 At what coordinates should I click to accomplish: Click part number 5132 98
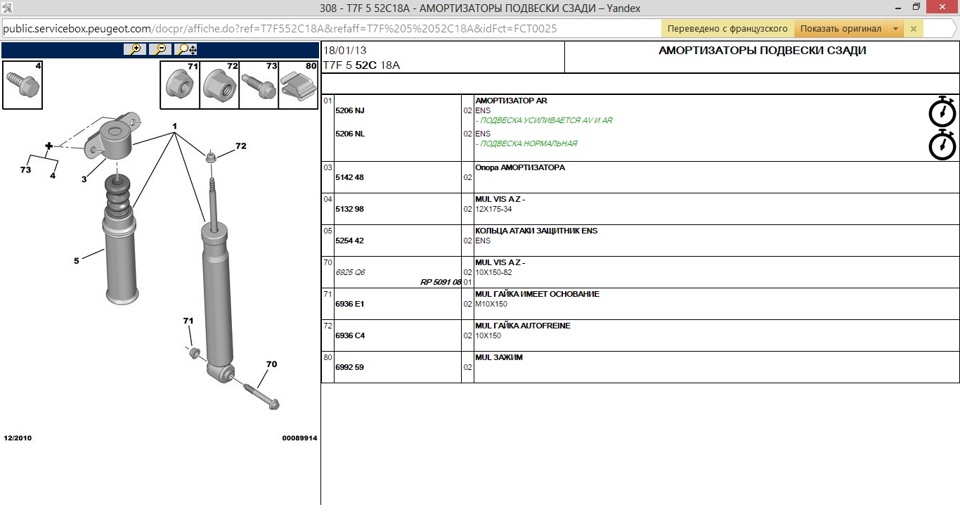pyautogui.click(x=350, y=209)
